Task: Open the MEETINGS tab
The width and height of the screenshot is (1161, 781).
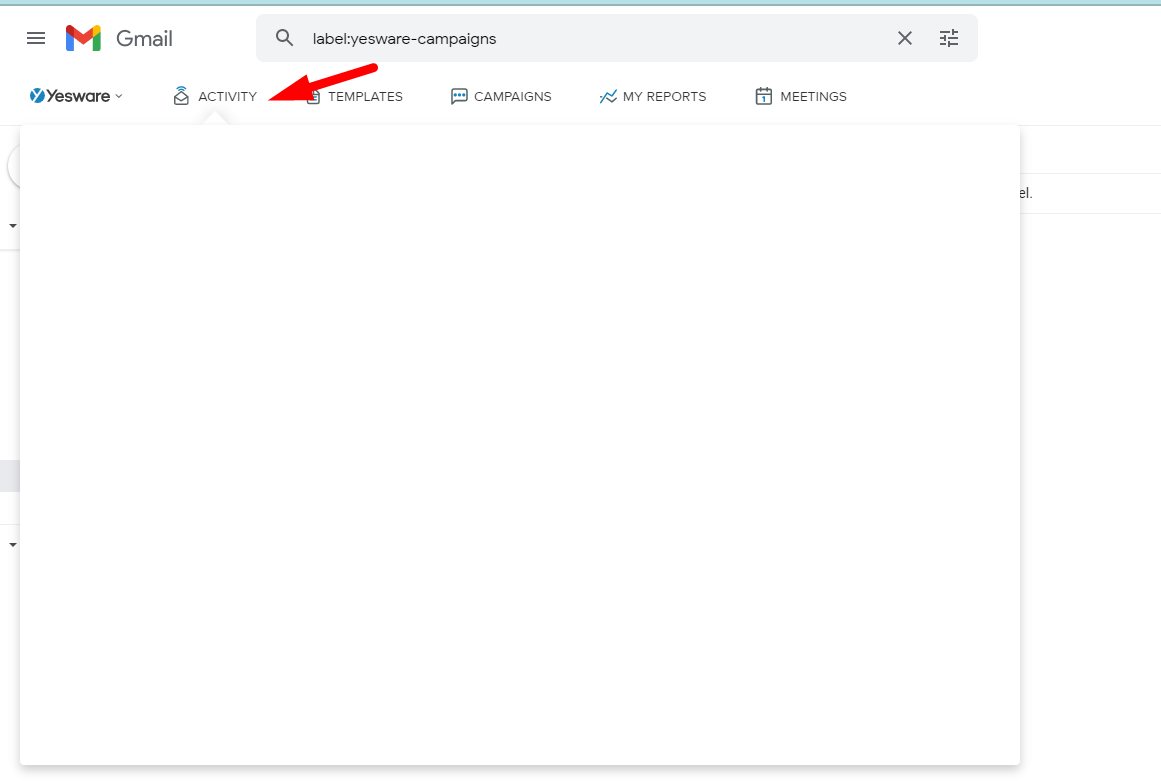Action: tap(801, 96)
